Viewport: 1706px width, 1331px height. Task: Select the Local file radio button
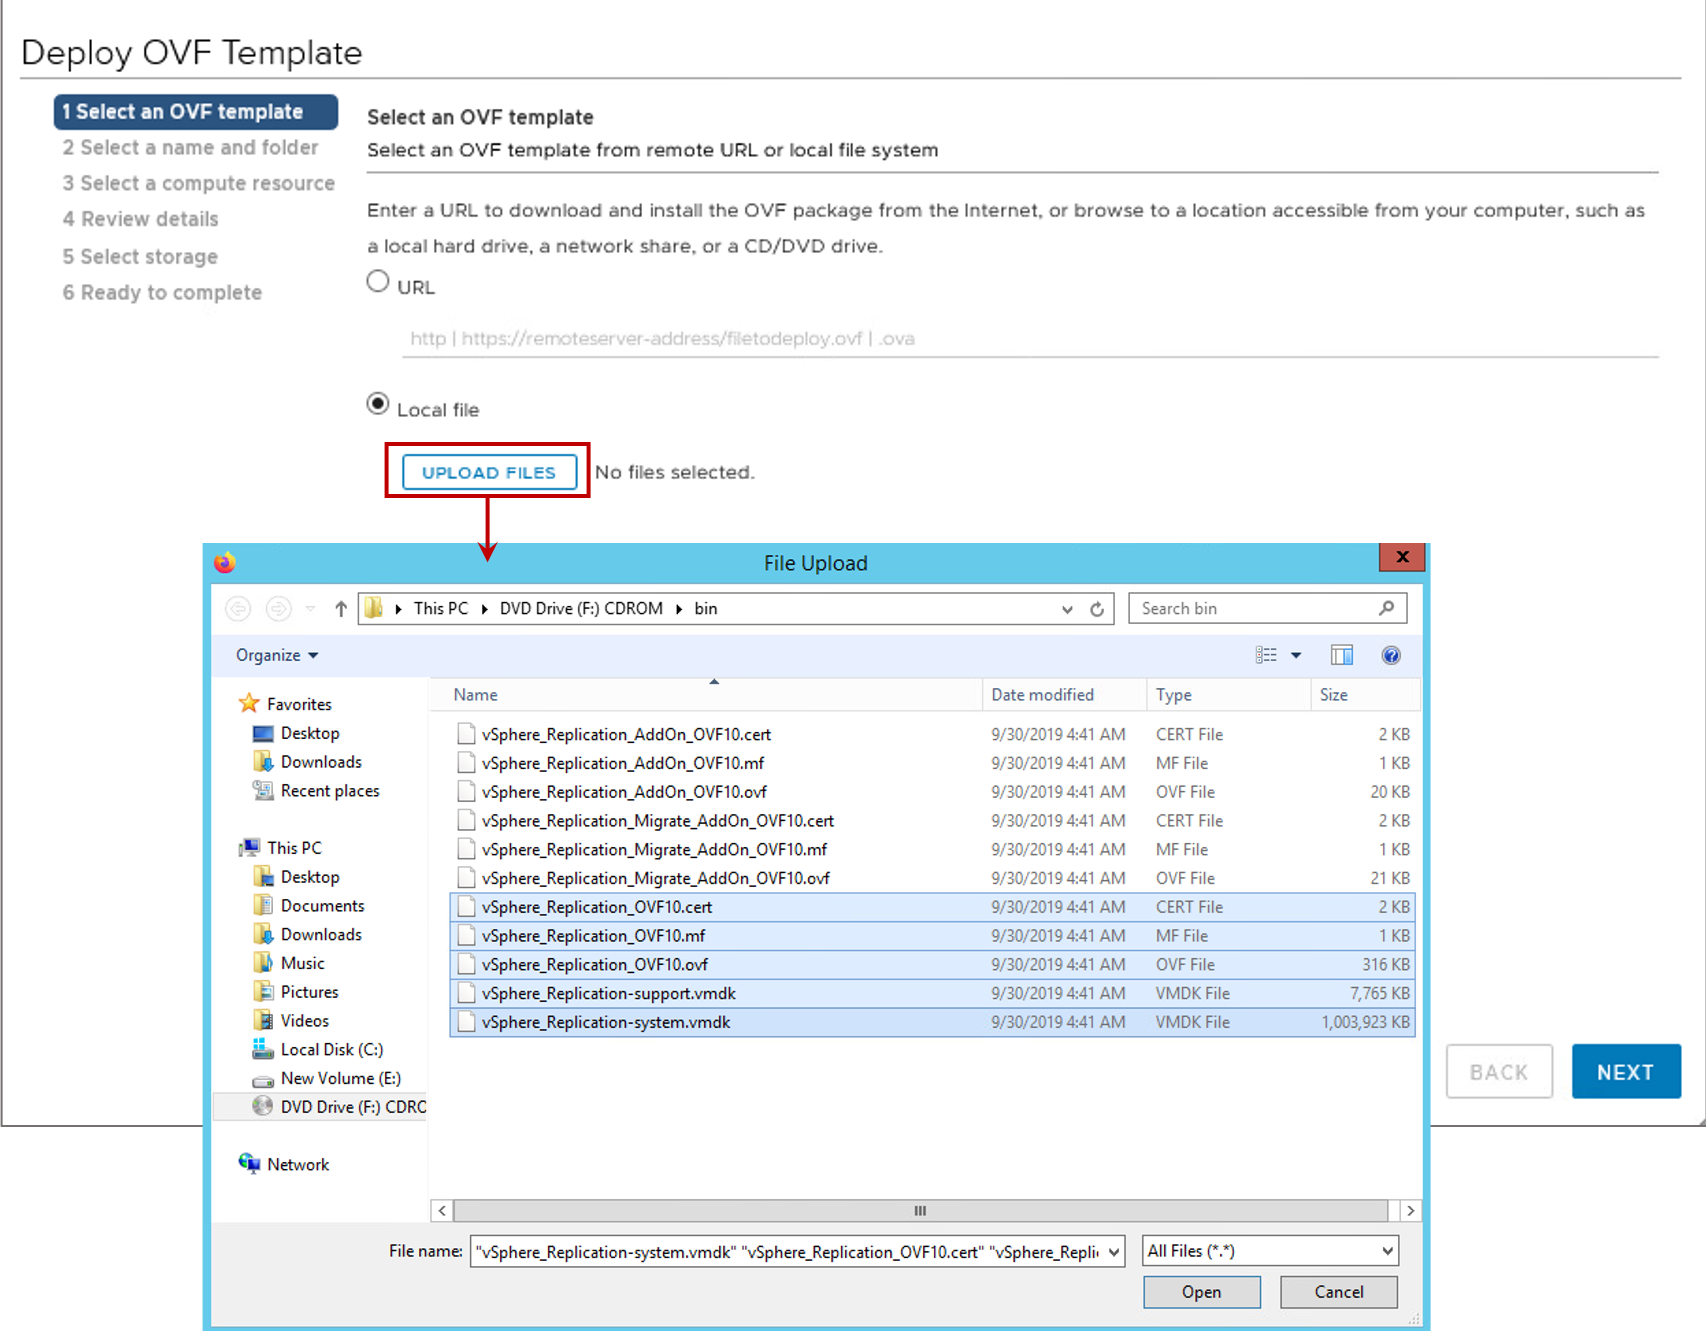click(378, 404)
